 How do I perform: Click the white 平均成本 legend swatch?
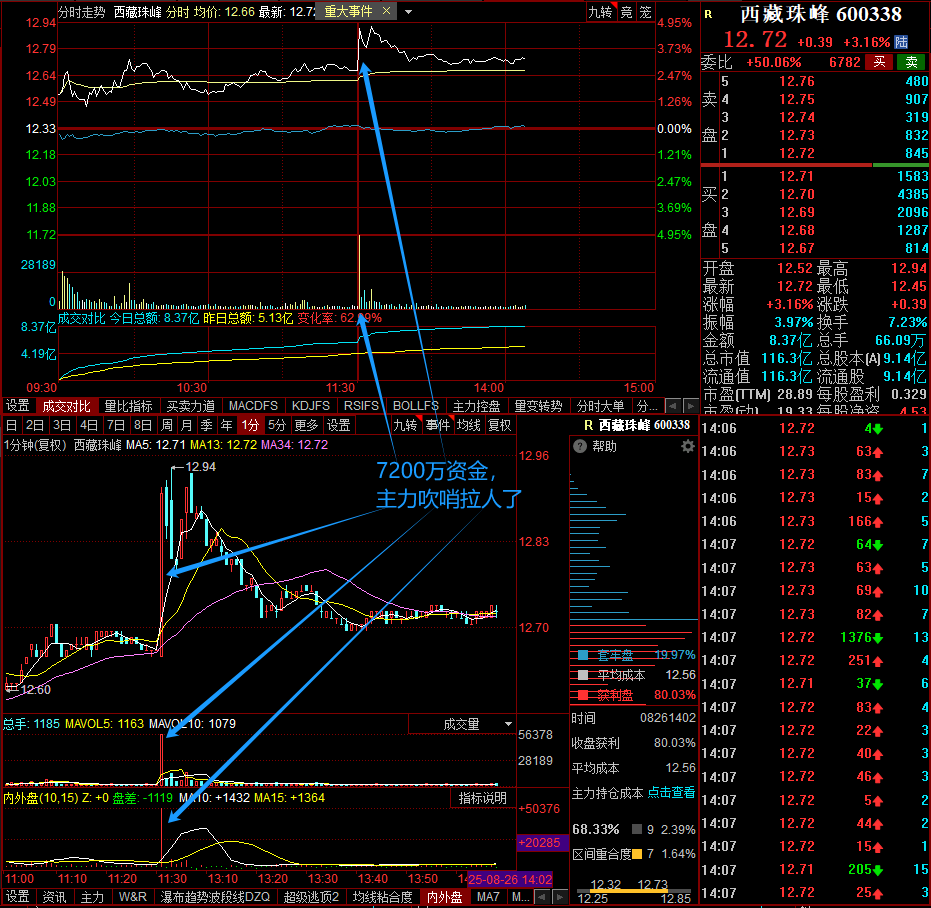pos(583,675)
